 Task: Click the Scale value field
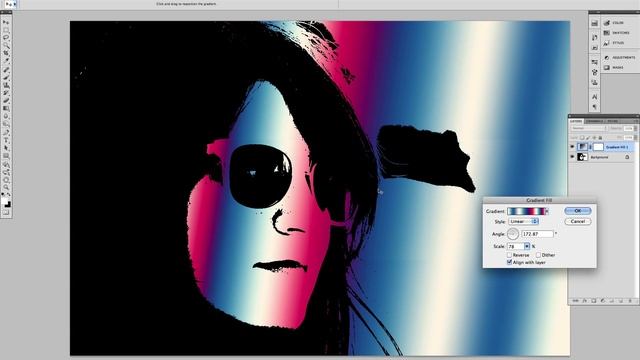[x=516, y=247]
